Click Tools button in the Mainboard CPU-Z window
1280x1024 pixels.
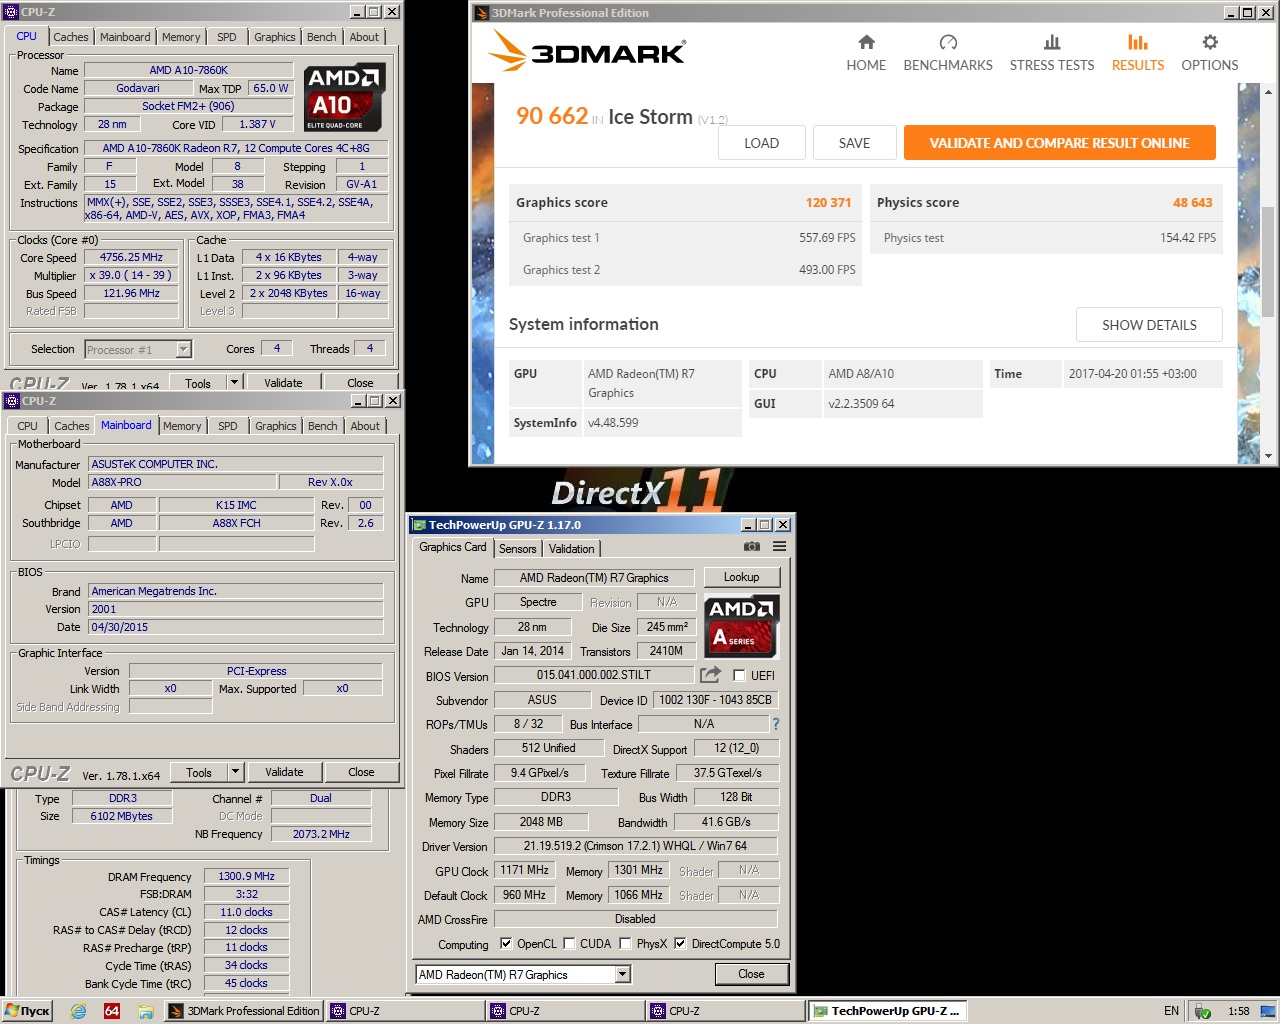coord(199,772)
